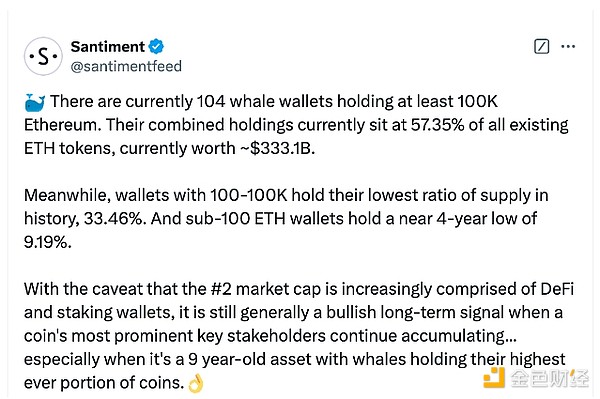Click the line starting "With the caveat"

pyautogui.click(x=299, y=289)
